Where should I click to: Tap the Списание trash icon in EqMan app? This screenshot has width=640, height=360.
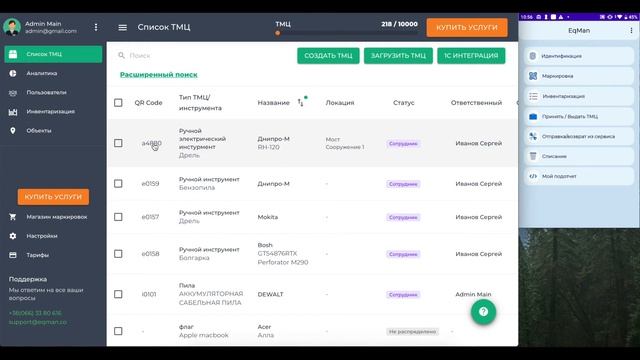[533, 156]
